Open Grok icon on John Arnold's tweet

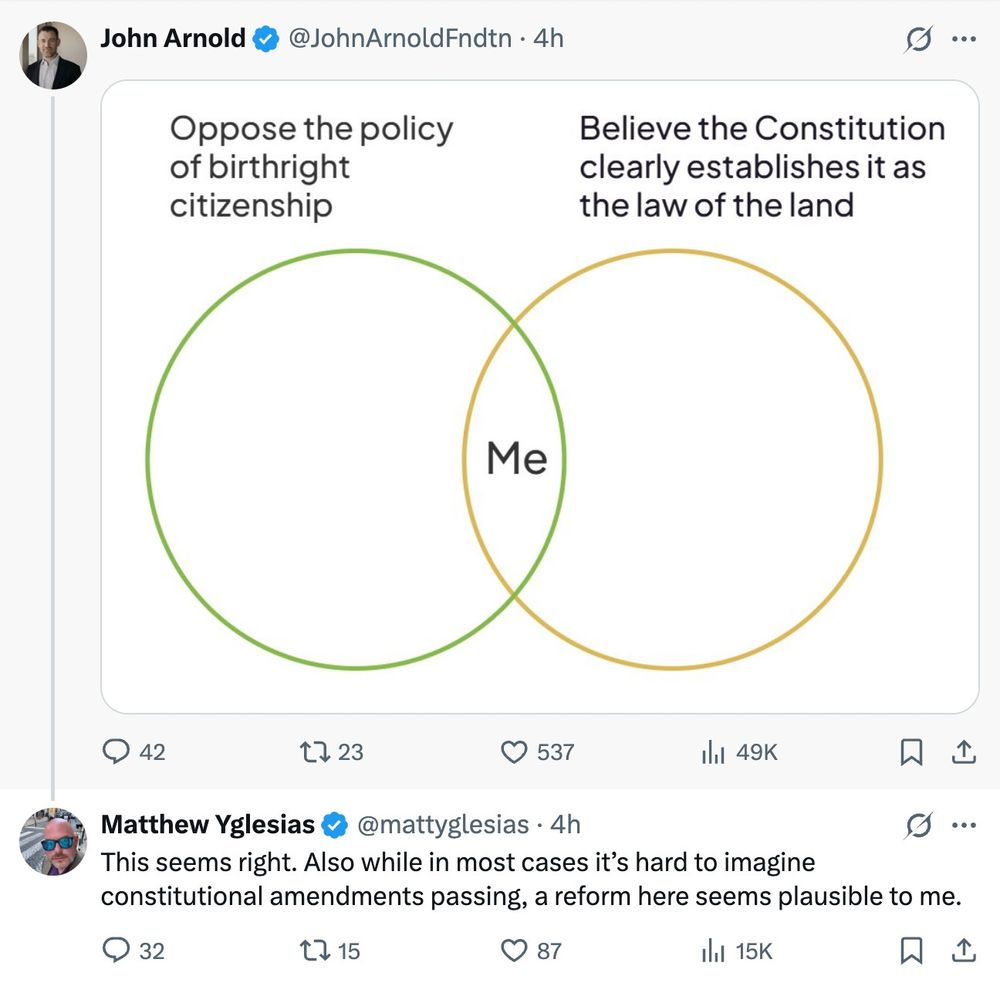point(919,39)
